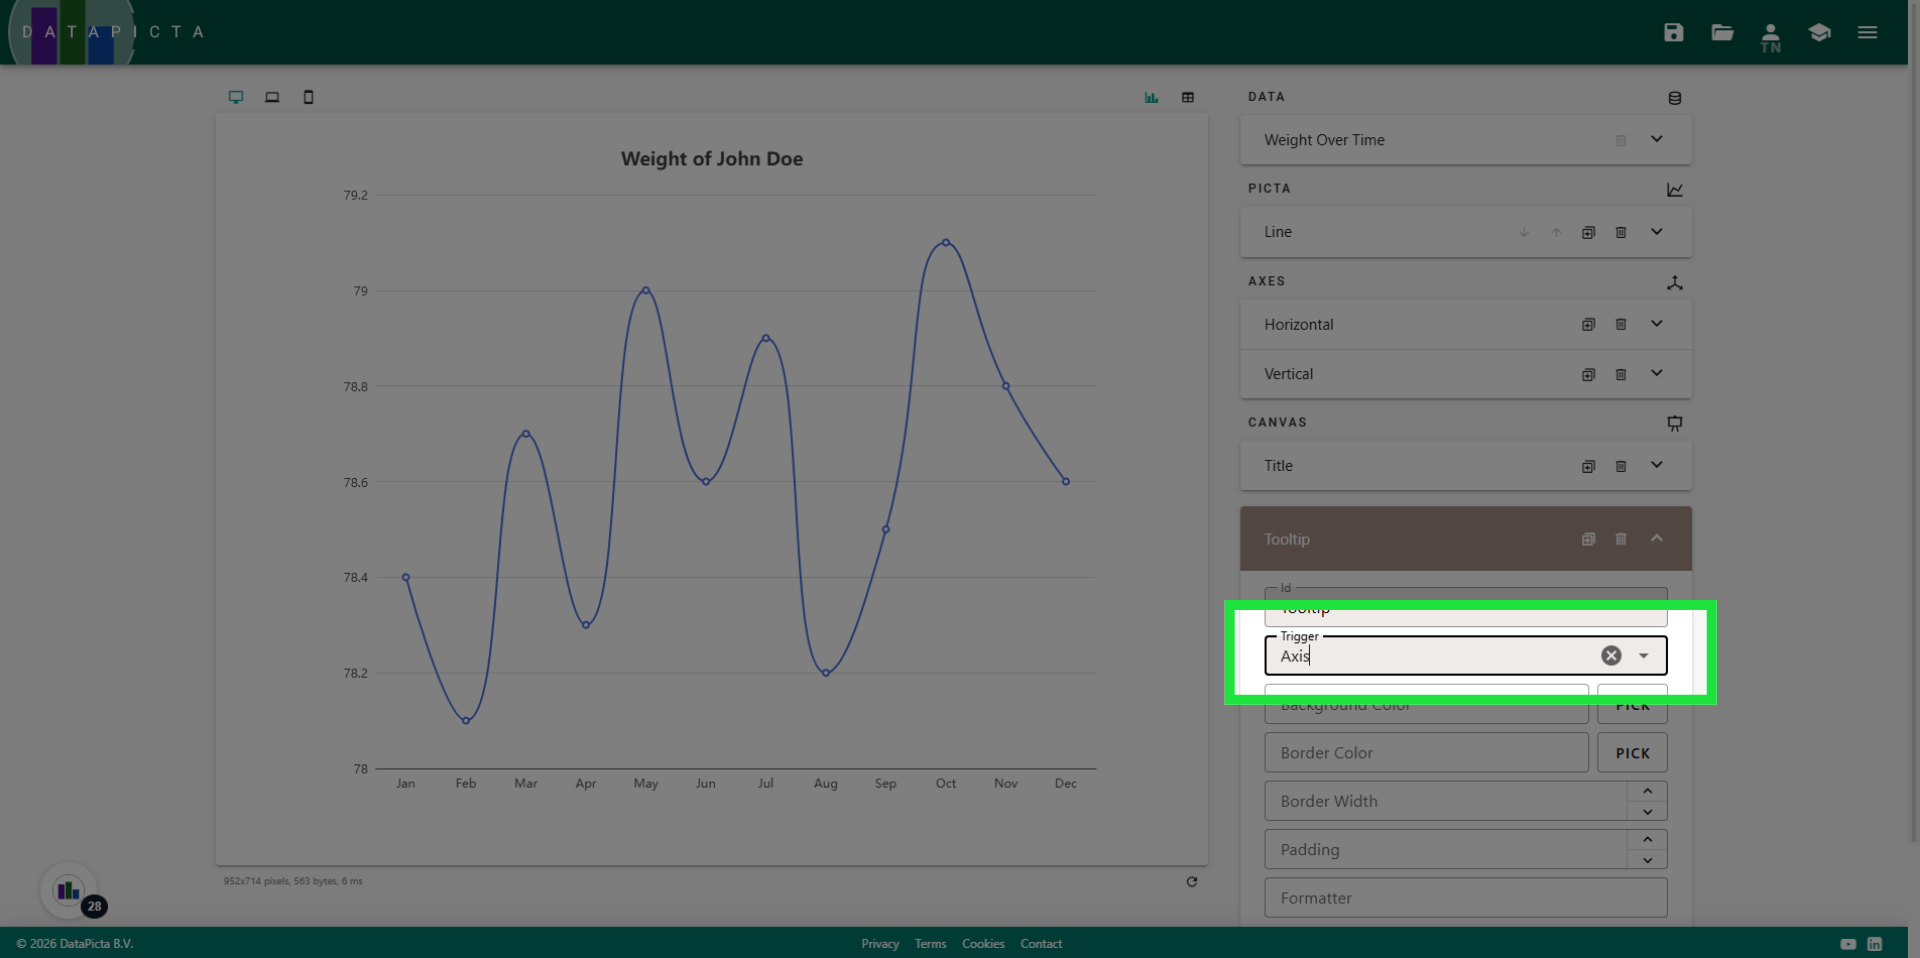Switch to desktop preview mode

coord(236,97)
